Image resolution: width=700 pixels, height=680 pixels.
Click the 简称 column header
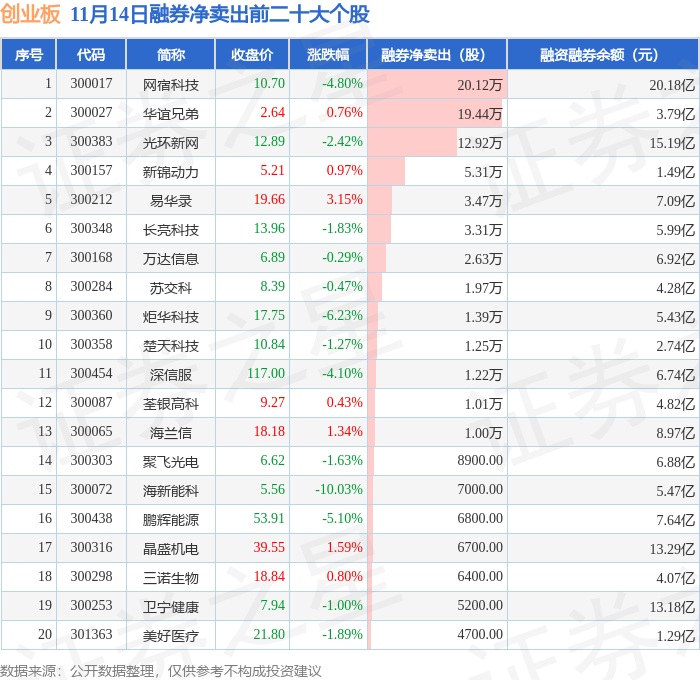[171, 54]
